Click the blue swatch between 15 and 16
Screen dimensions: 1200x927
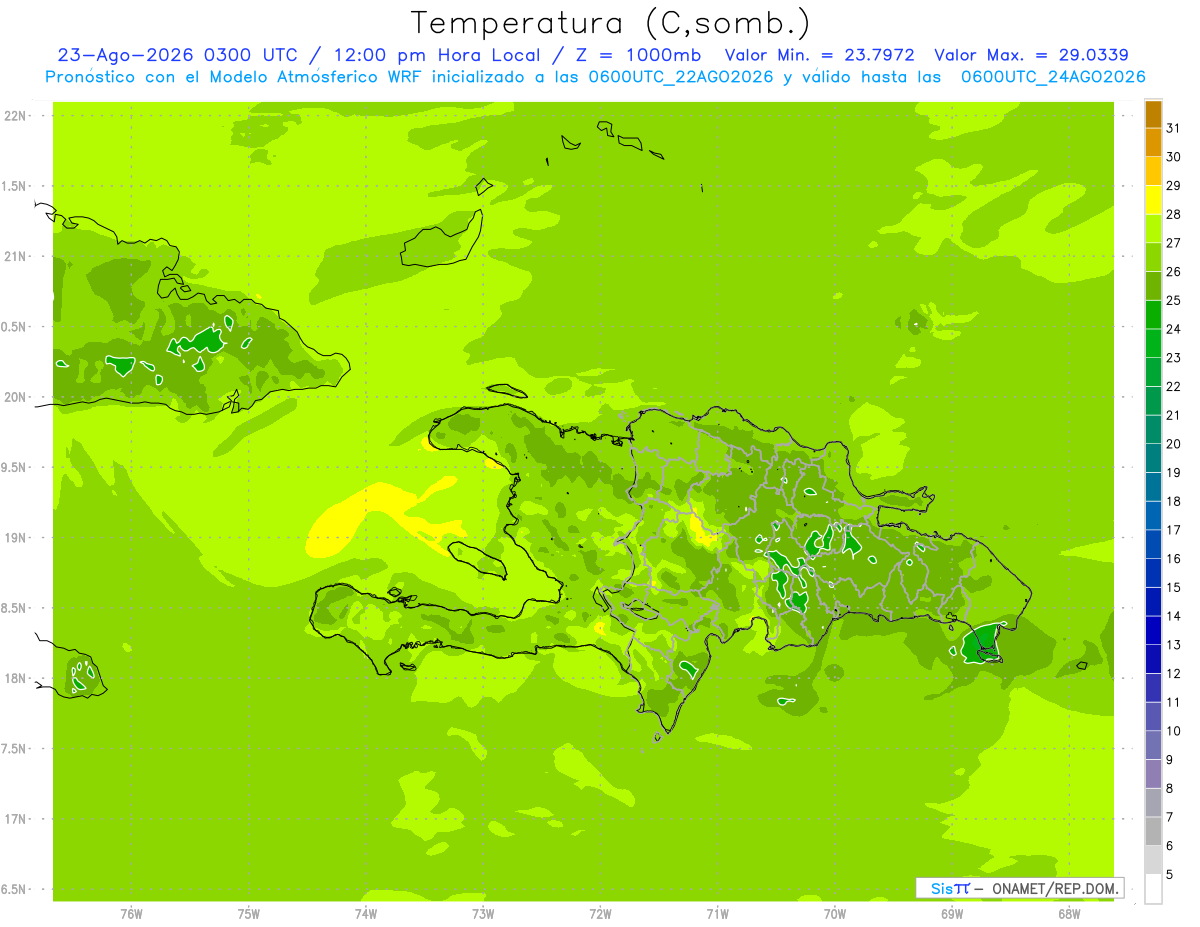point(1153,573)
